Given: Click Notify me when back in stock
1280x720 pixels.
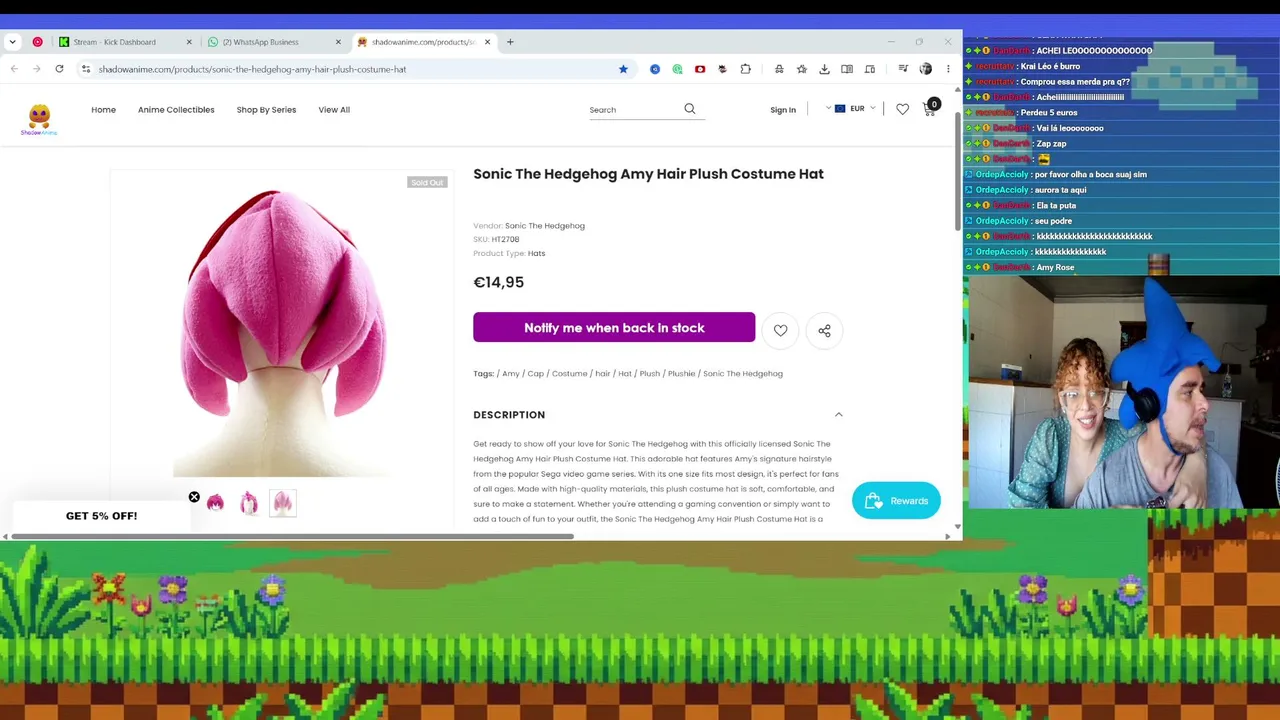Looking at the screenshot, I should (614, 328).
